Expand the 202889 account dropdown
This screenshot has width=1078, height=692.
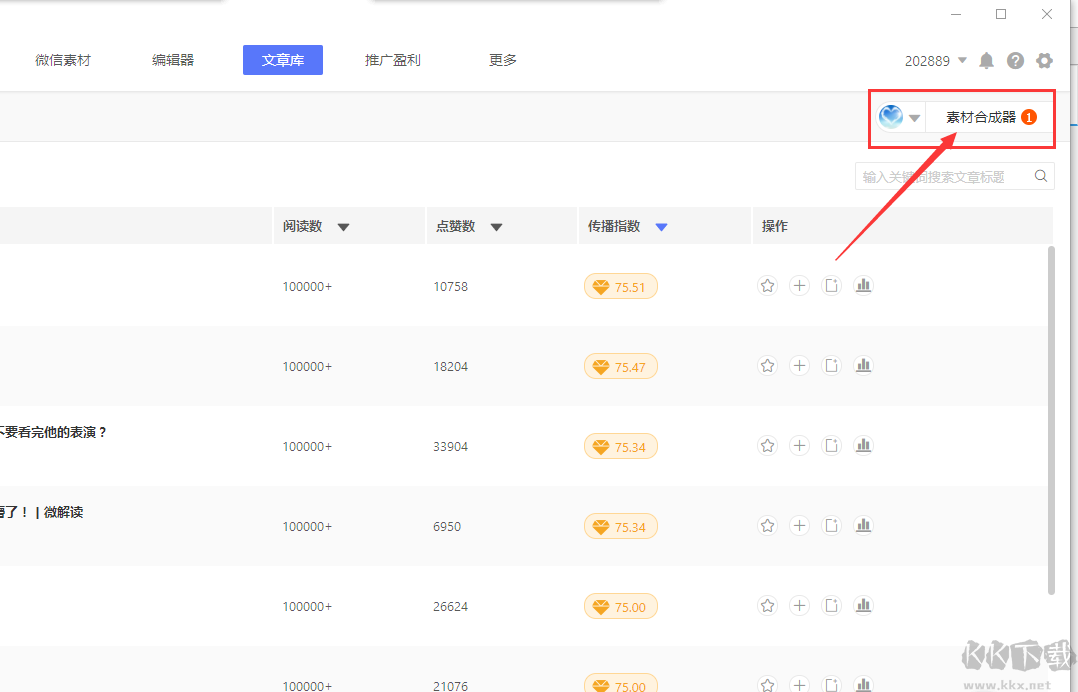click(x=962, y=61)
